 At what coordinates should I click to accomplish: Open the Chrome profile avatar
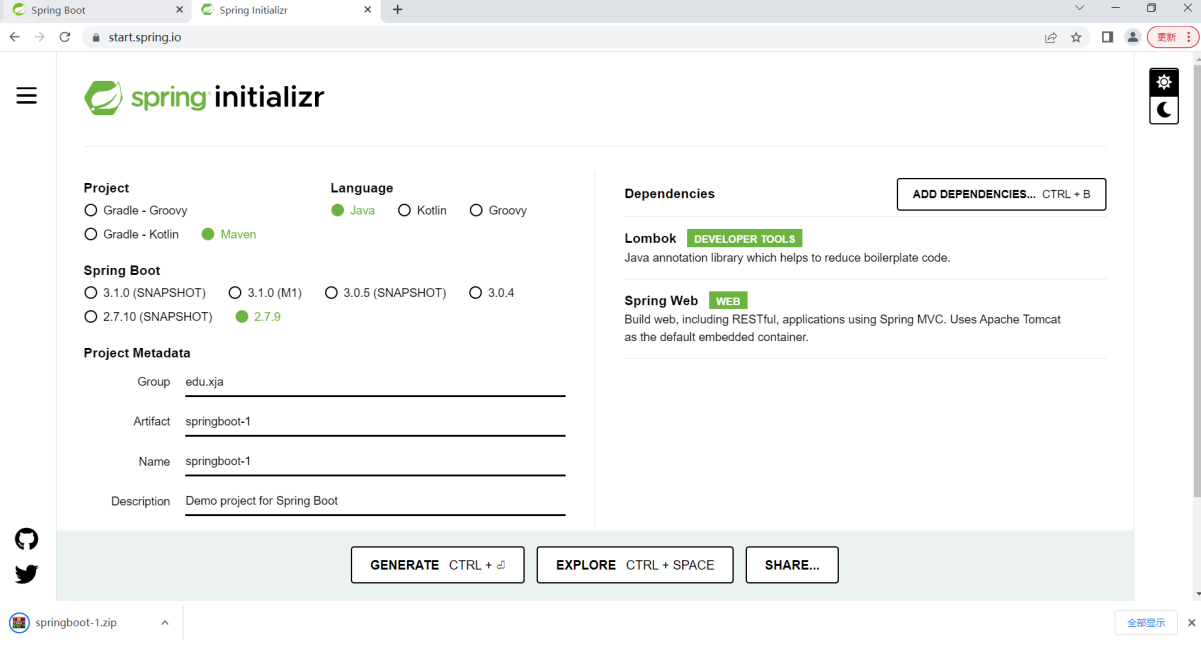point(1133,37)
